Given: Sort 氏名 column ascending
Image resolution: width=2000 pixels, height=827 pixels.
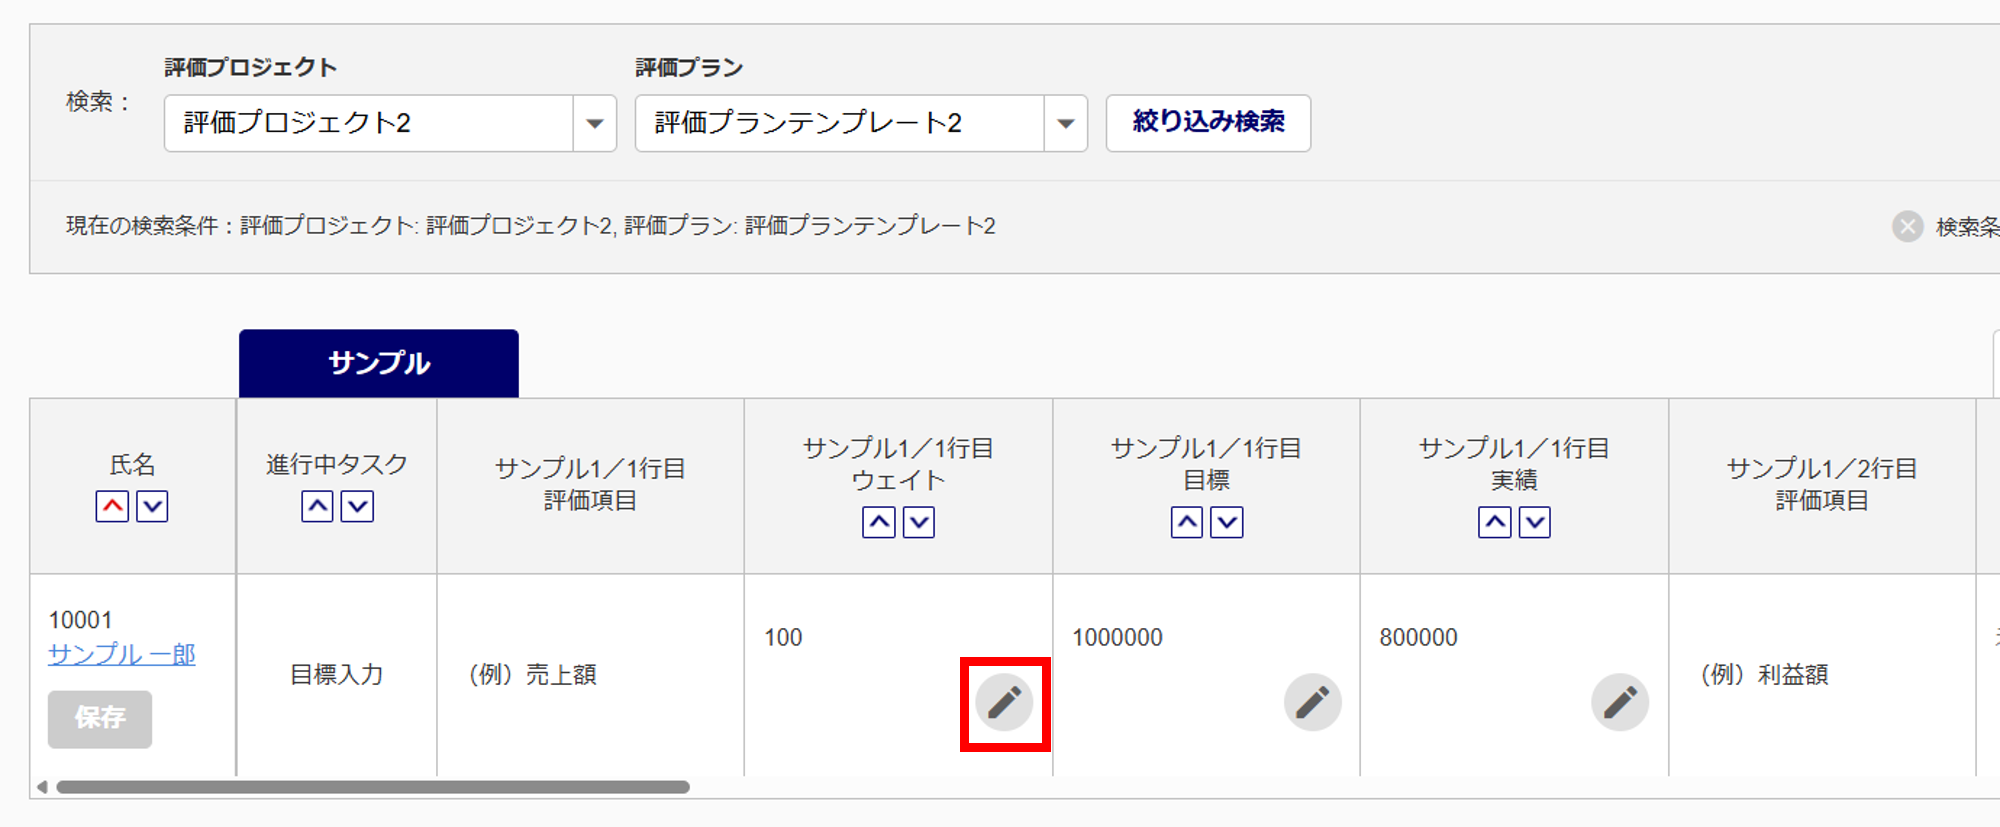Looking at the screenshot, I should [x=112, y=506].
